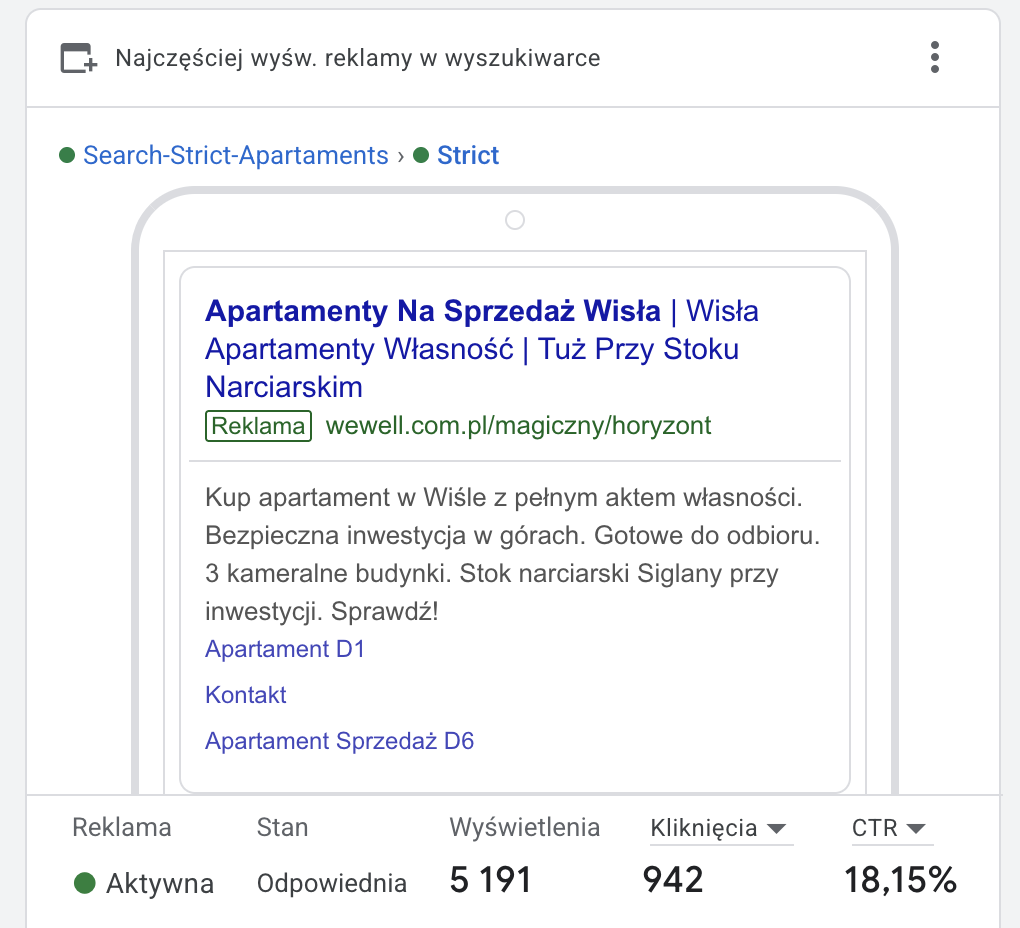The width and height of the screenshot is (1020, 928).
Task: Open the Apartament D1 sitelink
Action: click(285, 649)
